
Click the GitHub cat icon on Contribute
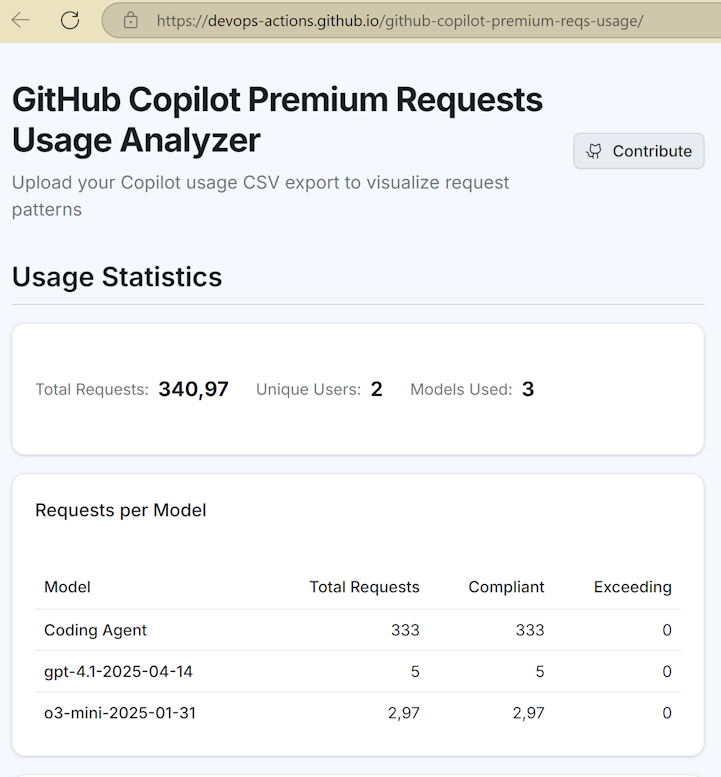point(594,151)
